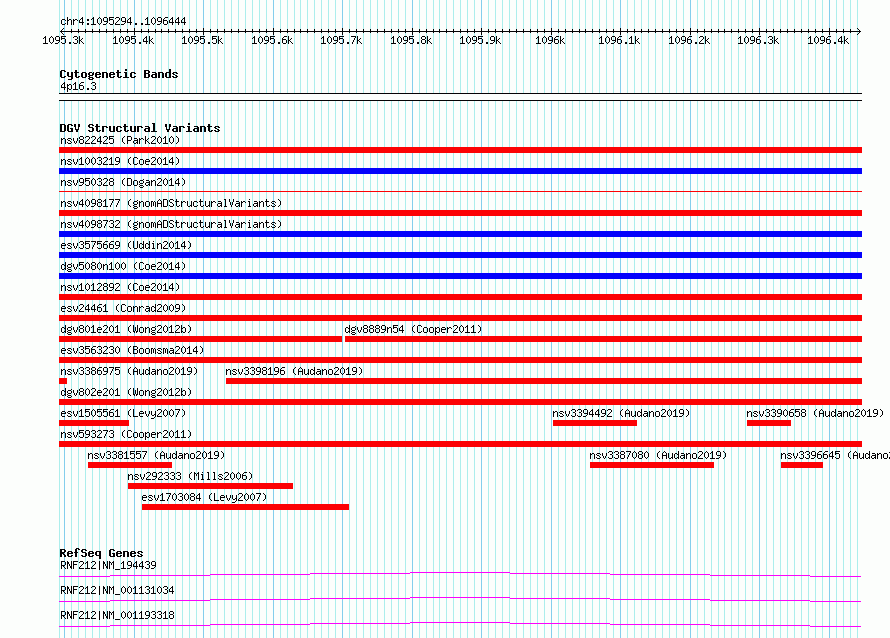Click the 1096k ruler tick label
This screenshot has height=638, width=890.
tap(550, 40)
